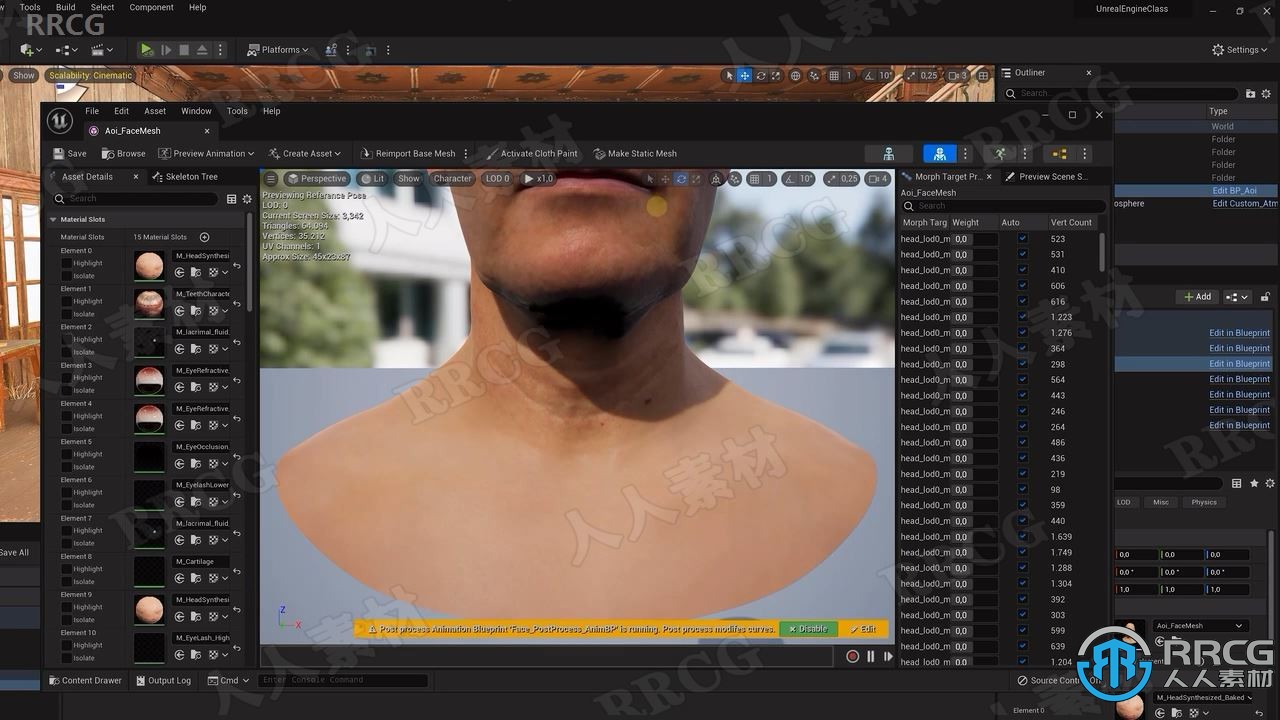Play the level in the main editor
The image size is (1280, 720).
pyautogui.click(x=147, y=50)
